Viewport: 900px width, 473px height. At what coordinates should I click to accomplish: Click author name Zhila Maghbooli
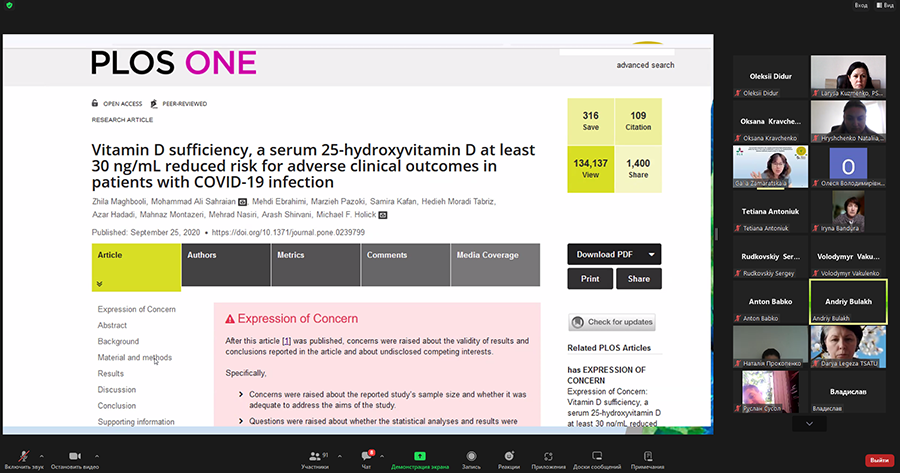coord(119,201)
